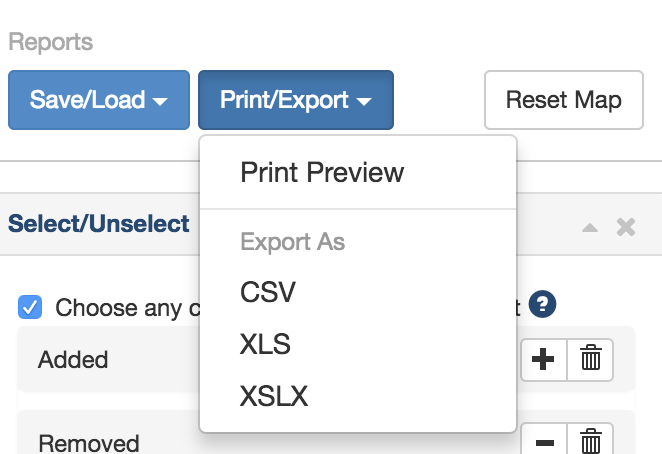Click the plus icon beside Added
This screenshot has height=454, width=662.
(x=544, y=360)
